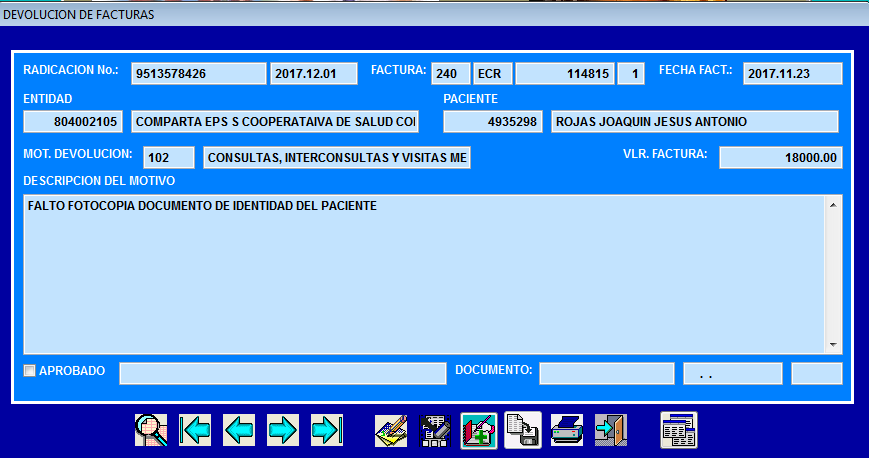Image resolution: width=869 pixels, height=458 pixels.
Task: Click the edit pencil notepad icon
Action: pyautogui.click(x=391, y=430)
